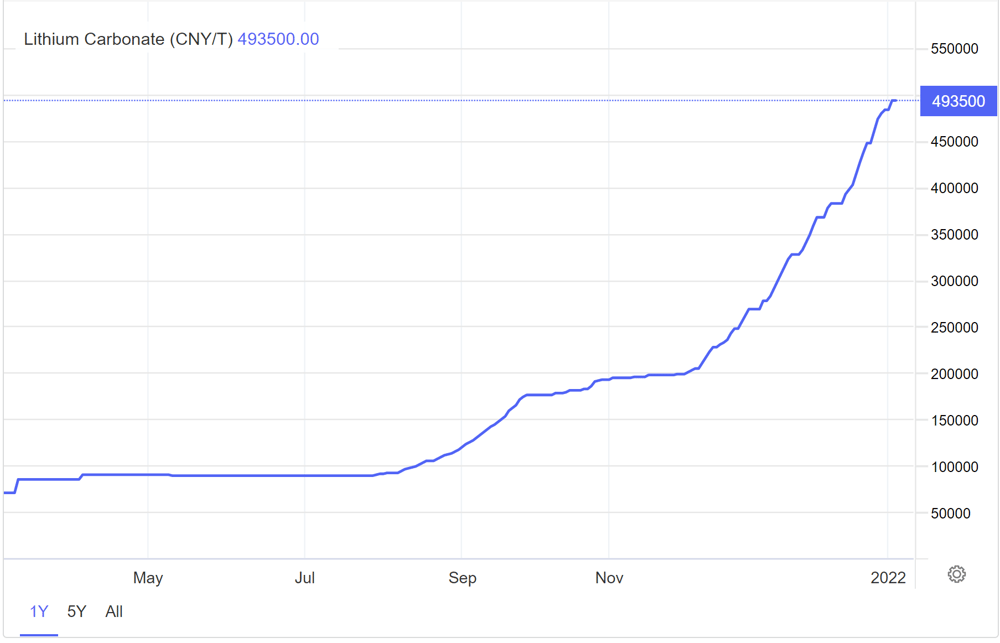
Task: Click the 2022 label on time axis
Action: tap(888, 577)
